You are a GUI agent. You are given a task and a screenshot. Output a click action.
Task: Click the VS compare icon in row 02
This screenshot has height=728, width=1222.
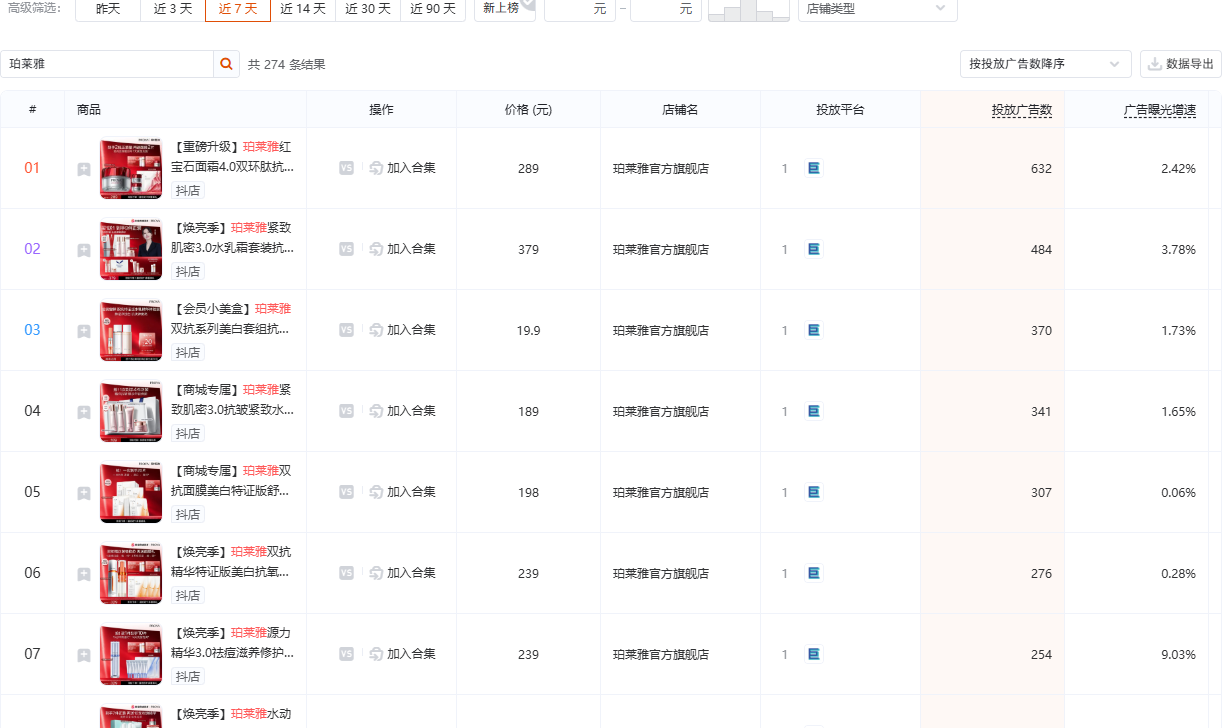[x=346, y=249]
